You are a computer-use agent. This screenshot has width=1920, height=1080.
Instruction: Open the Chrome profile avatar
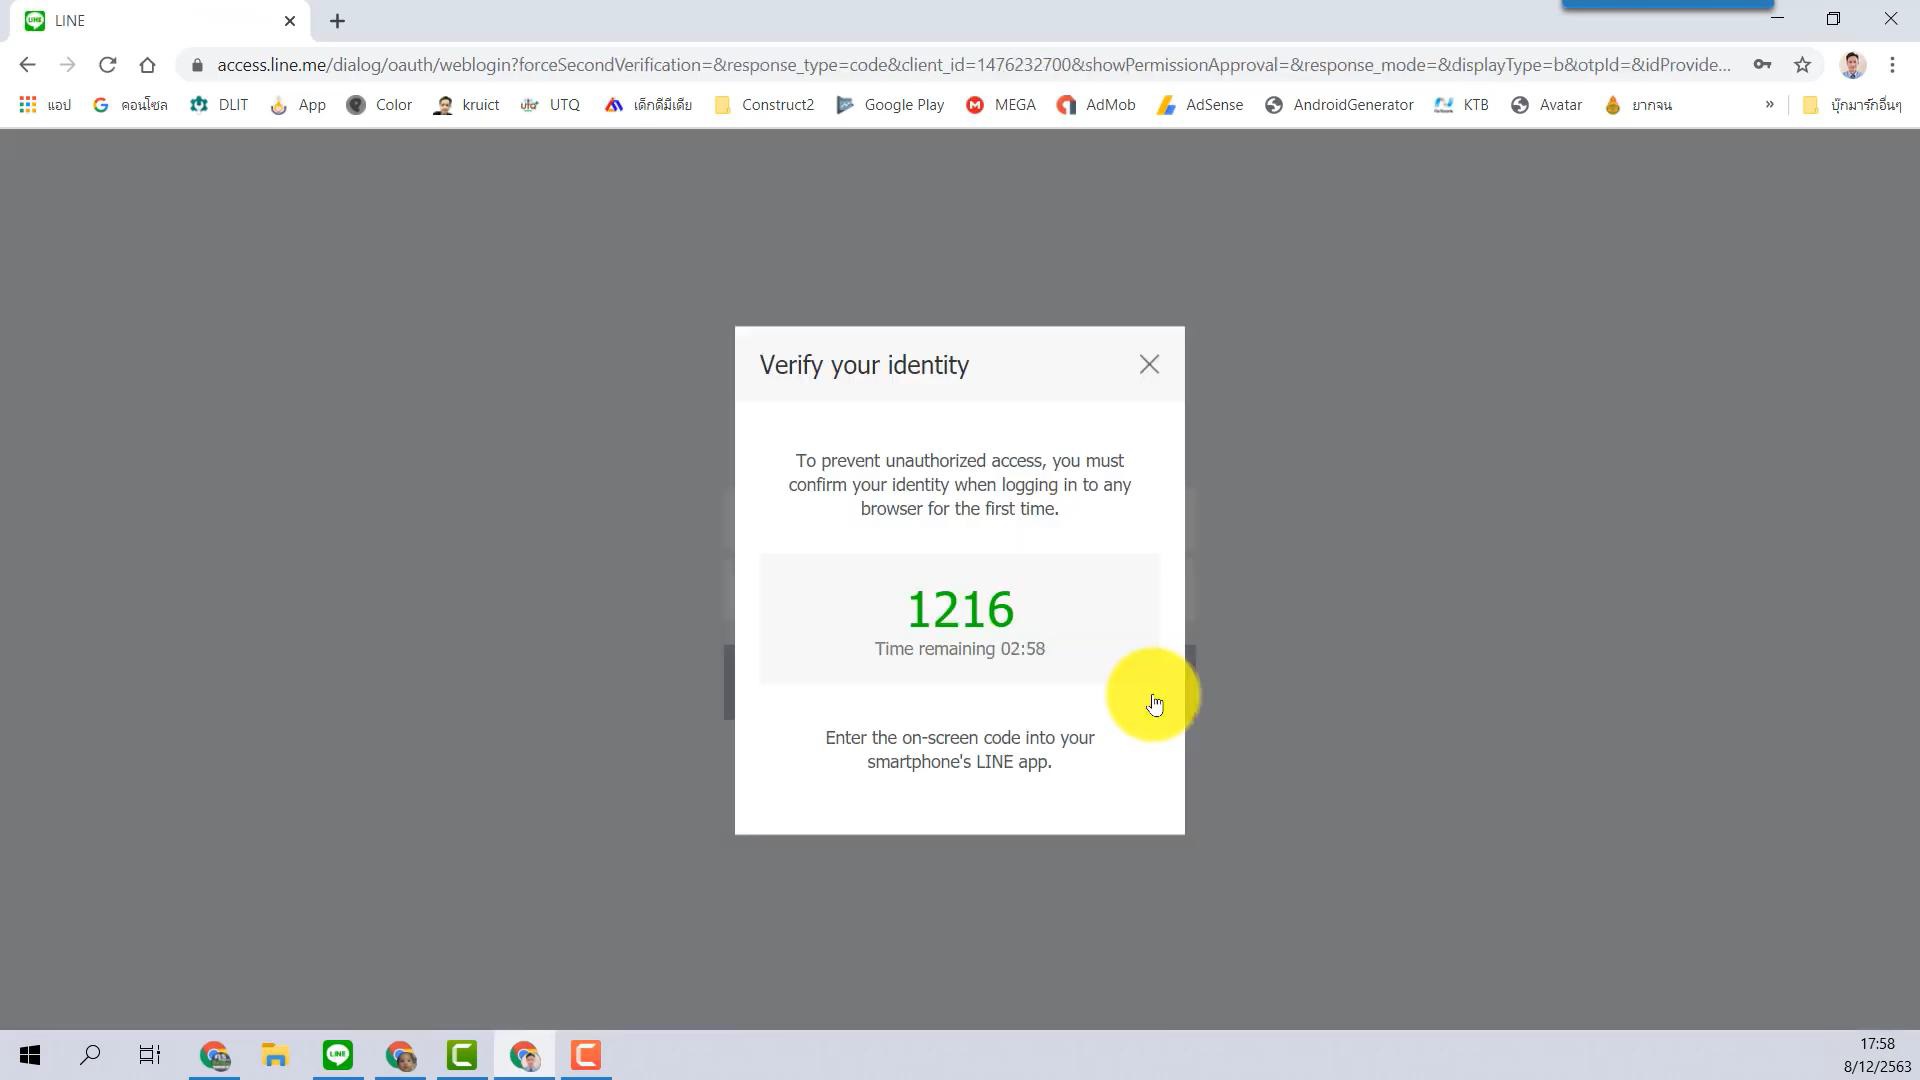click(x=1852, y=65)
